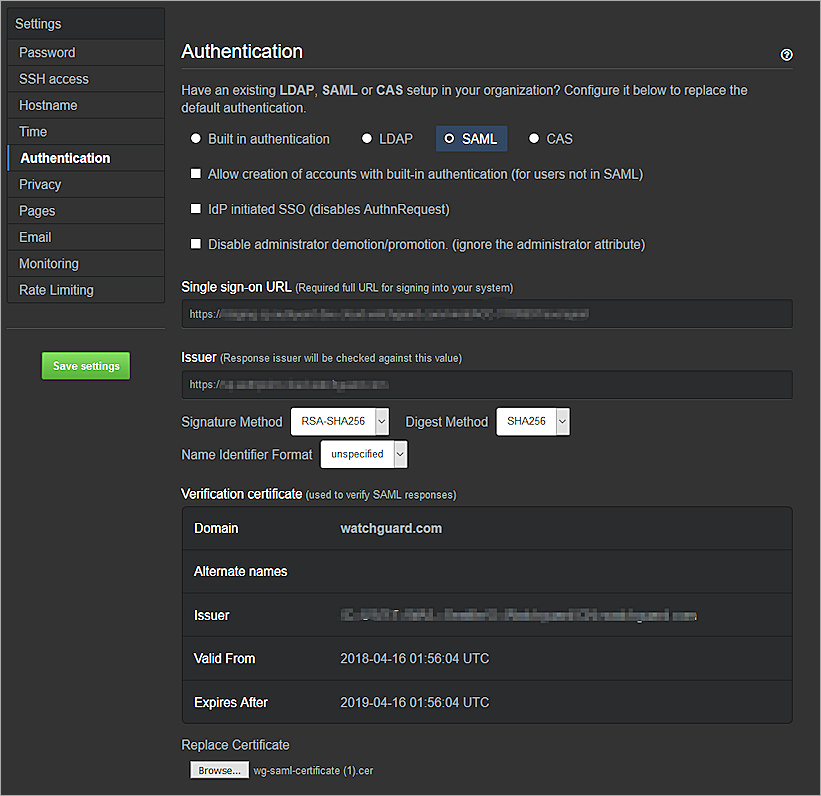Expand the Digest Method dropdown
Screen dimensions: 821x796
click(x=533, y=422)
